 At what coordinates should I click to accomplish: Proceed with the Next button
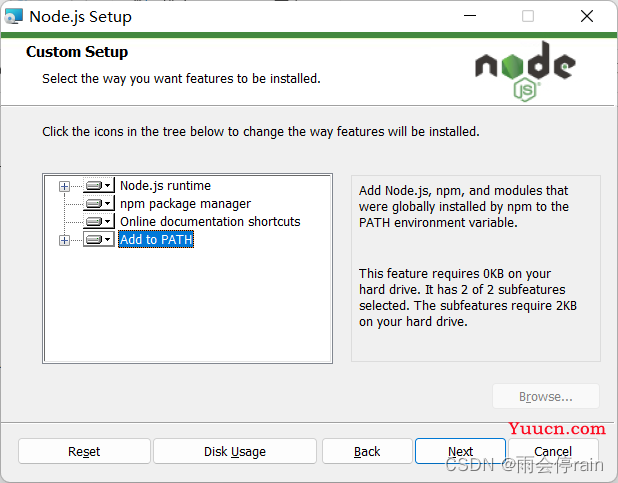(x=460, y=451)
